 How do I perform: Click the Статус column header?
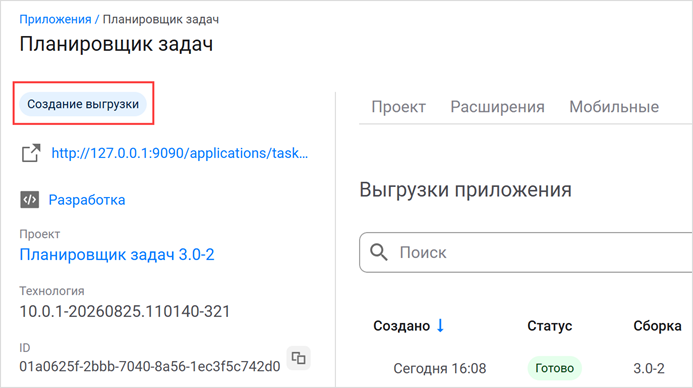[x=549, y=326]
